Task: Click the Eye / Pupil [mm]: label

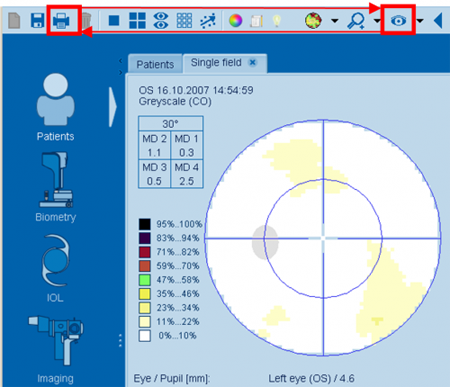Action: click(x=172, y=378)
